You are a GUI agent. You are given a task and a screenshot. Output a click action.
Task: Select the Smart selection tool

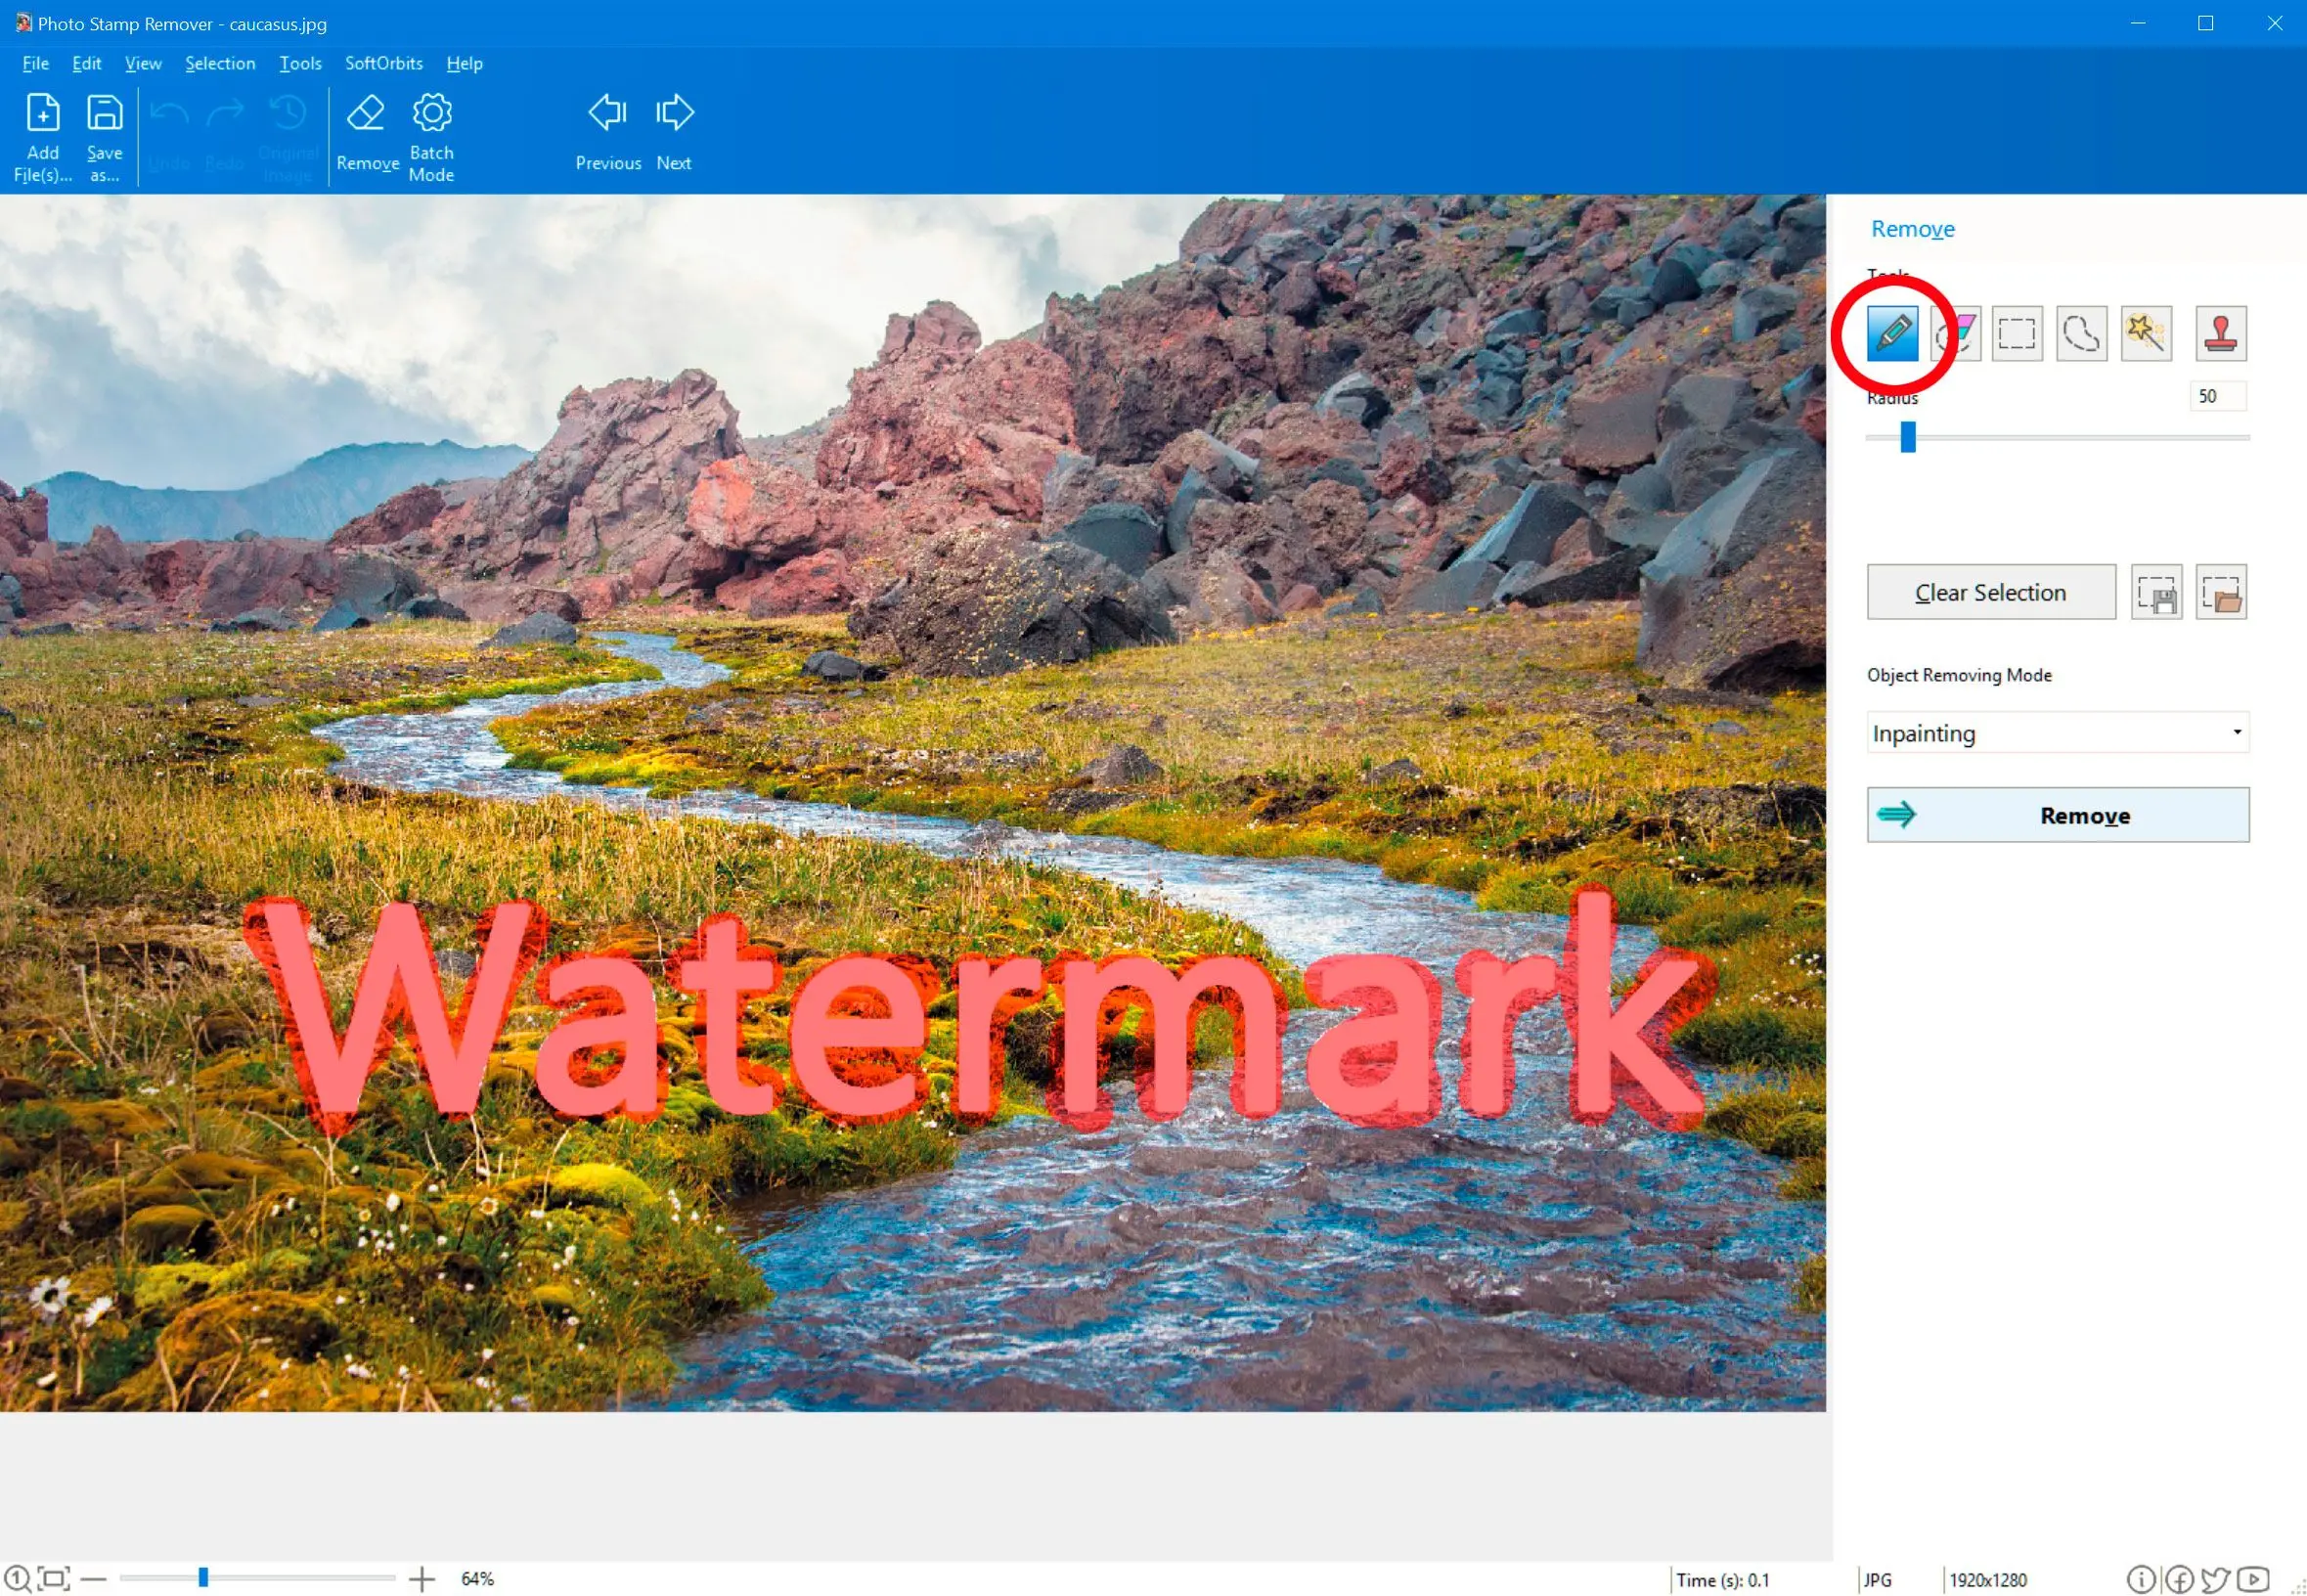point(2148,332)
